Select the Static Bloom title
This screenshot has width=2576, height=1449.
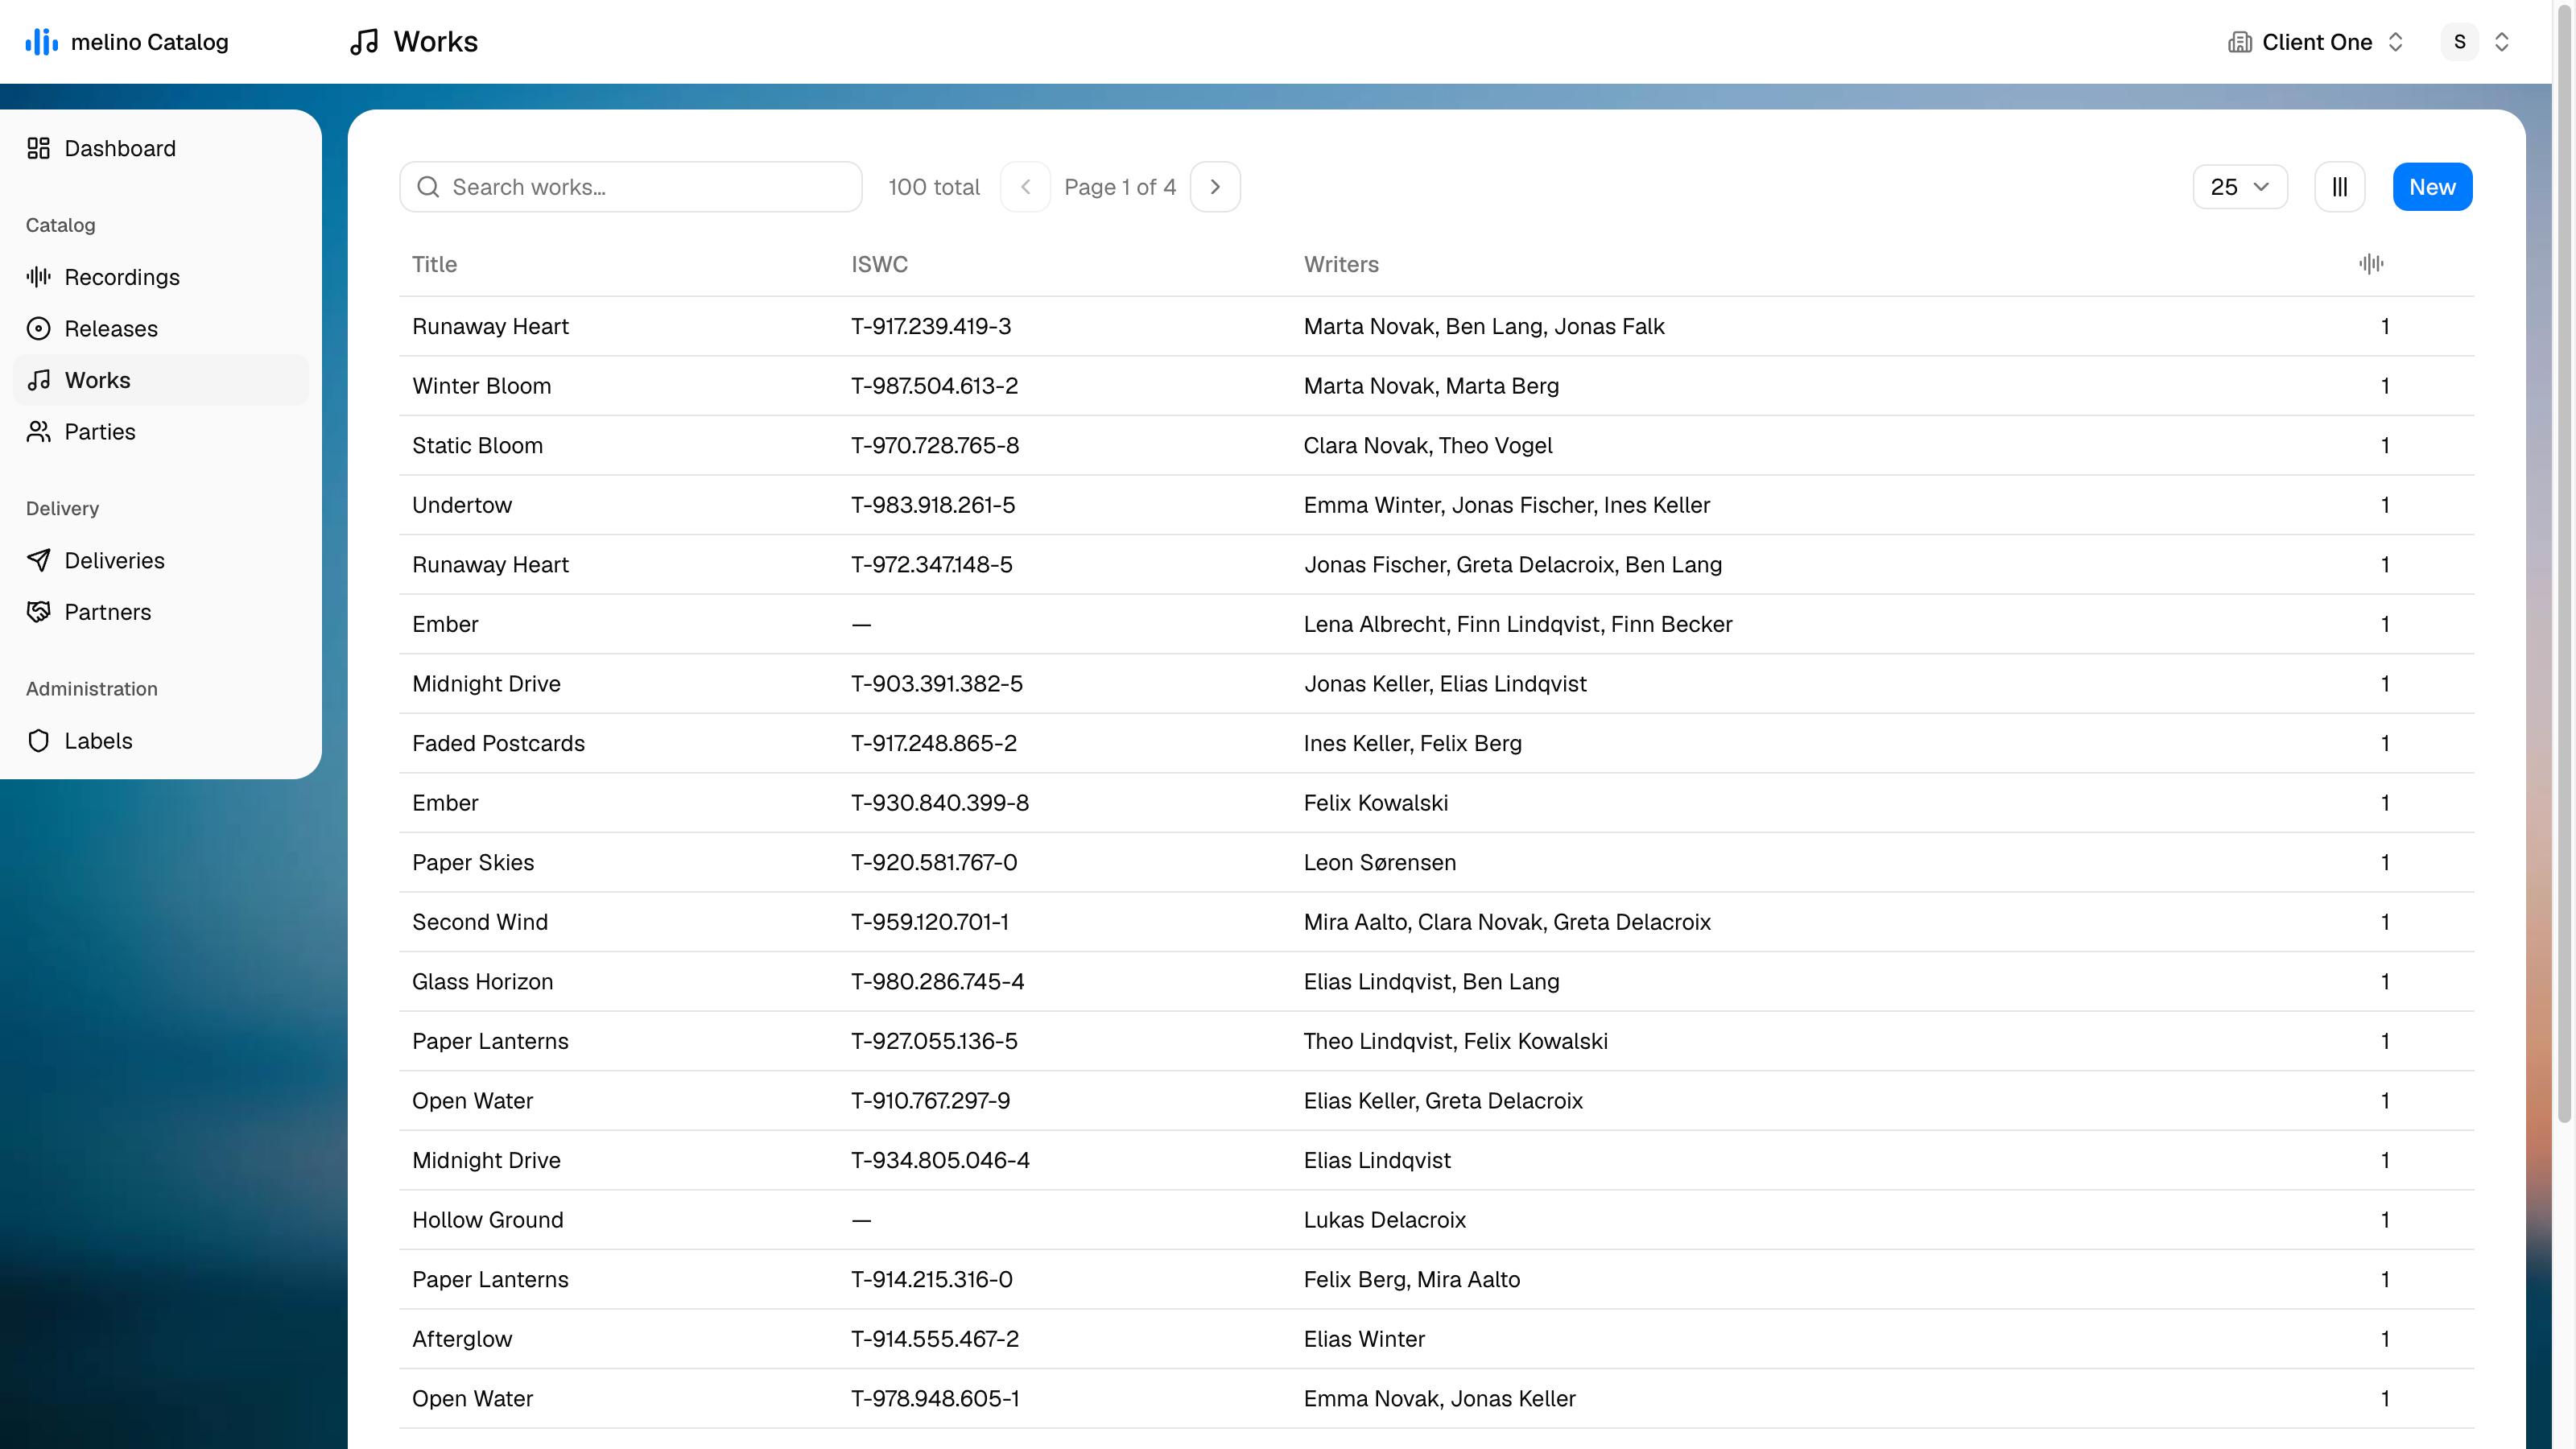tap(477, 446)
